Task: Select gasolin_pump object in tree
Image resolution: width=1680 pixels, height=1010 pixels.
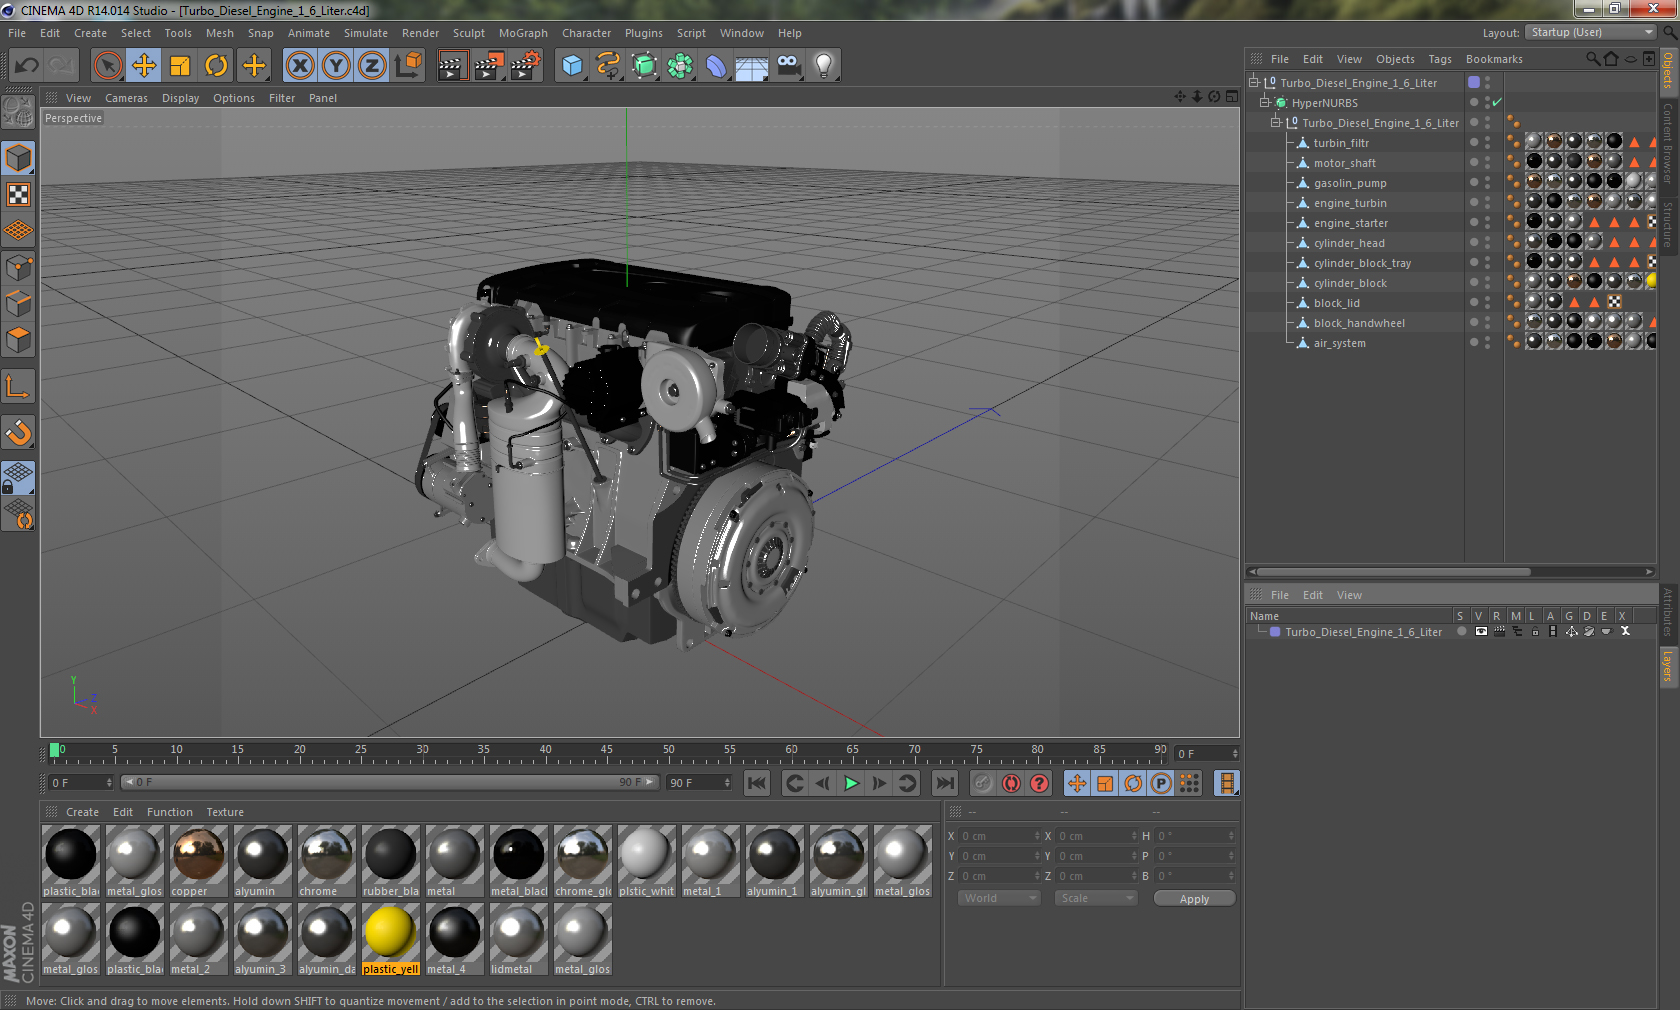Action: 1350,183
